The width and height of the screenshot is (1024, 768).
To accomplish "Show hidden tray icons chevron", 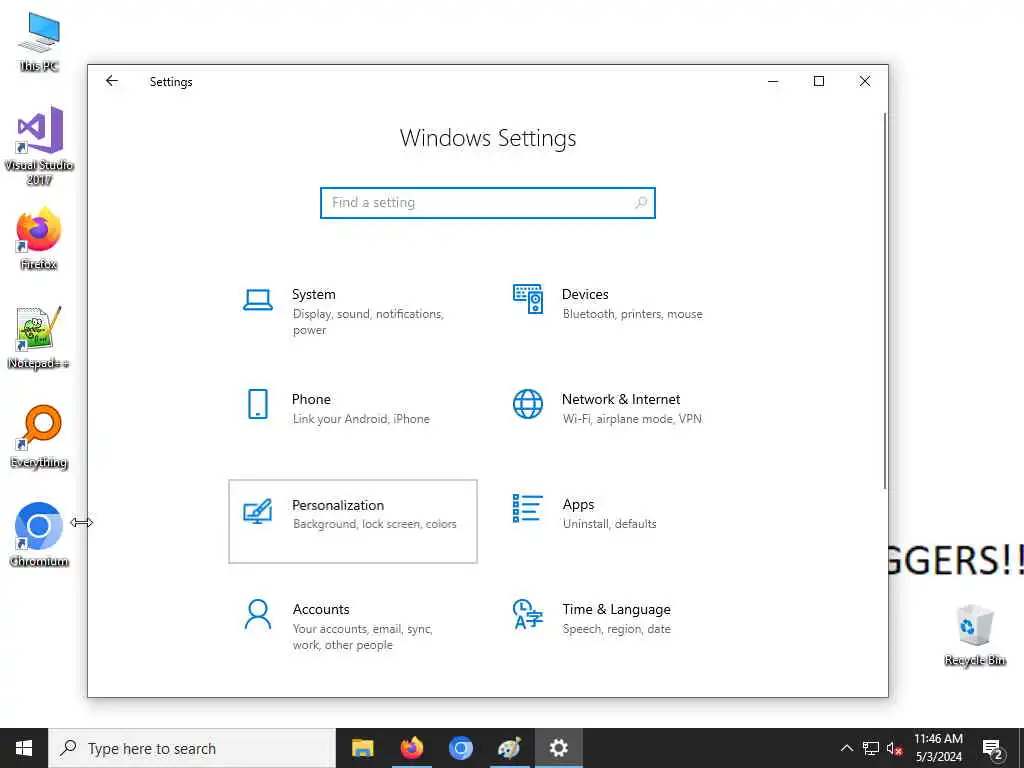I will click(x=846, y=748).
